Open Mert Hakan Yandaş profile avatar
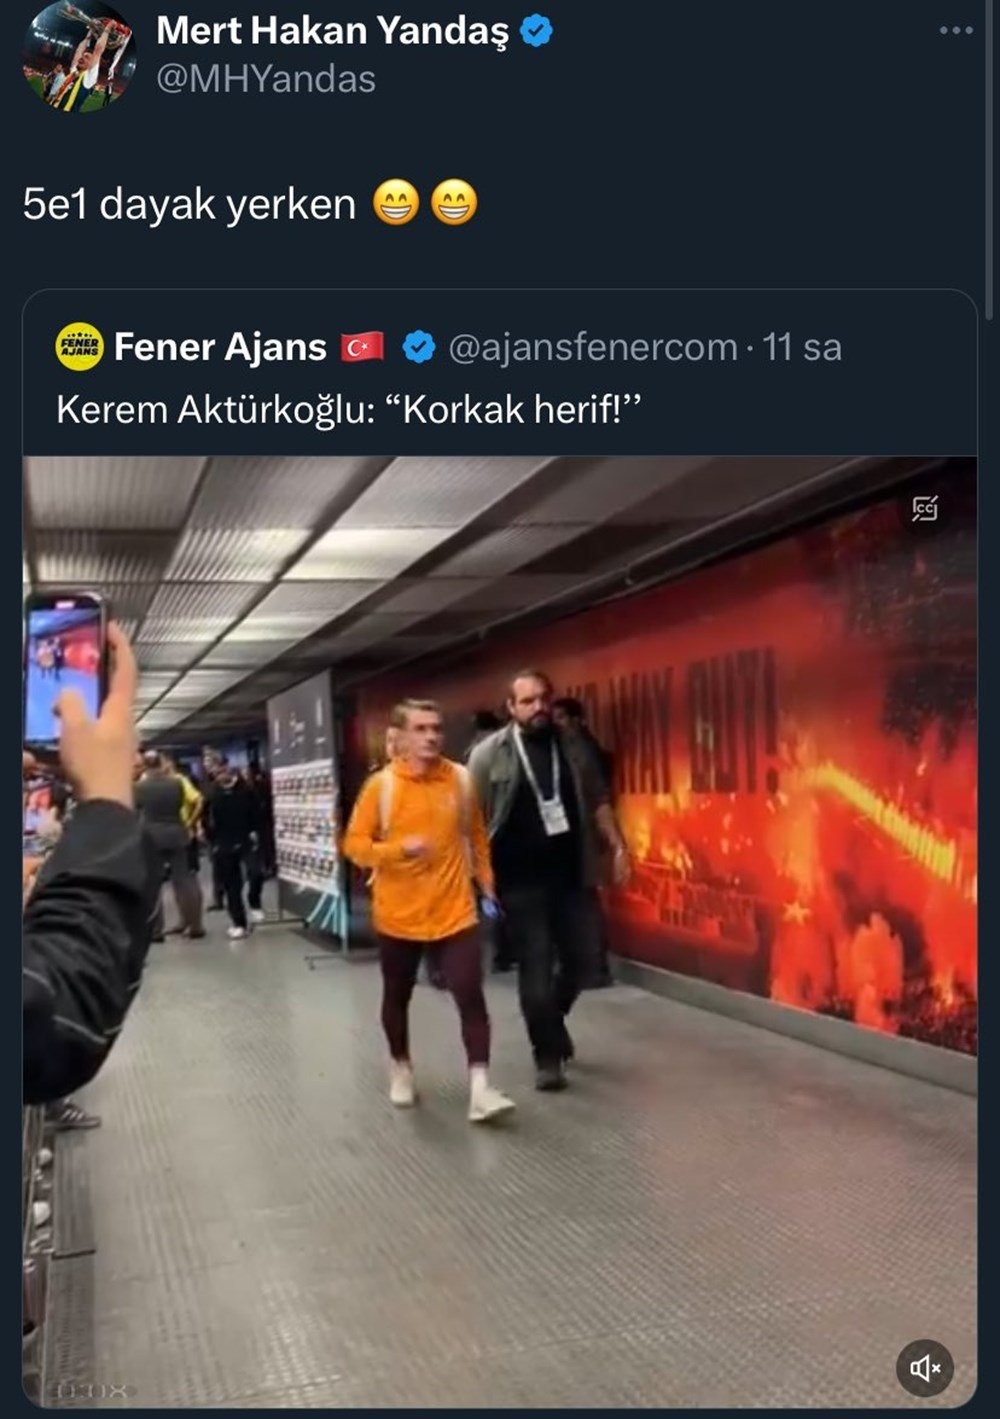Screen dimensions: 1000x1419 point(78,56)
